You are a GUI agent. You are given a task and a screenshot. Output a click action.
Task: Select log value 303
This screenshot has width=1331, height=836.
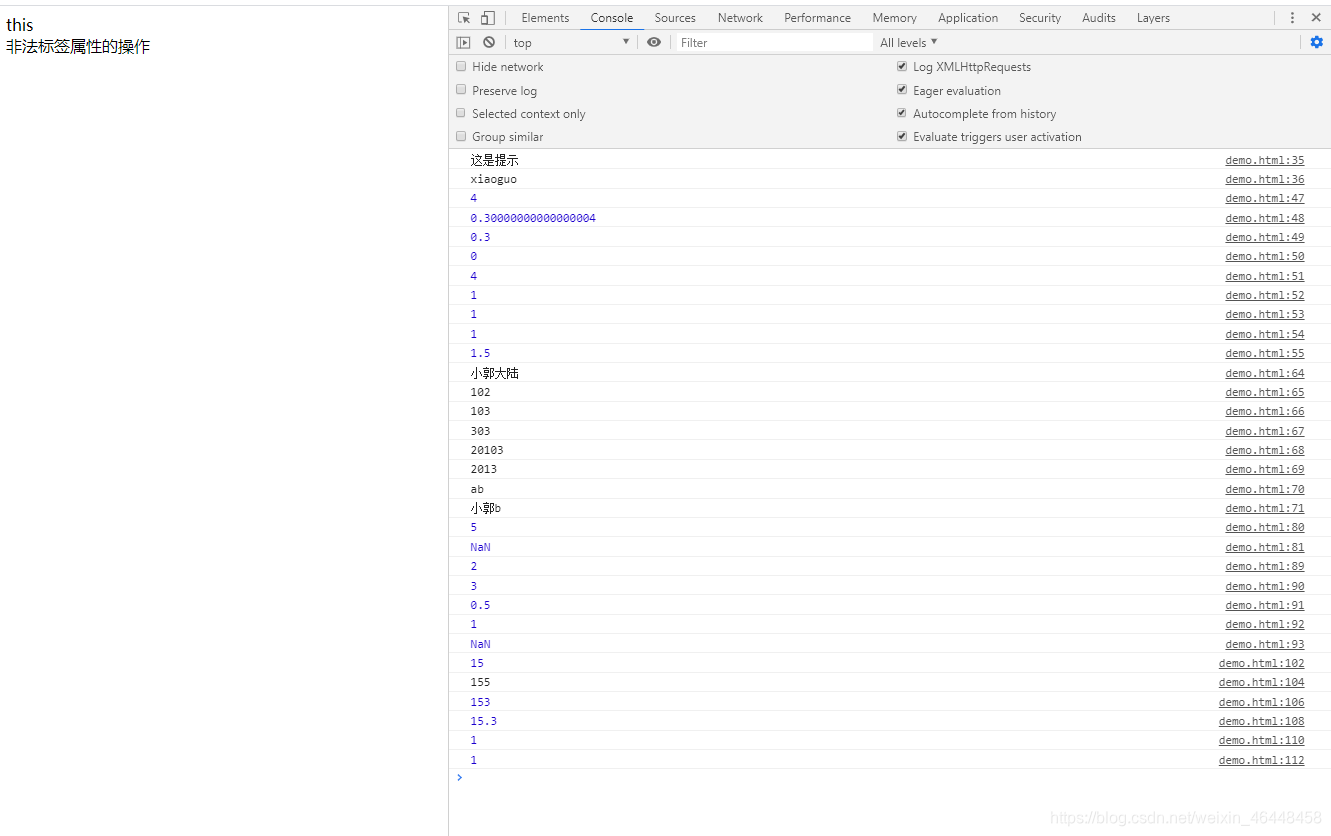tap(480, 431)
